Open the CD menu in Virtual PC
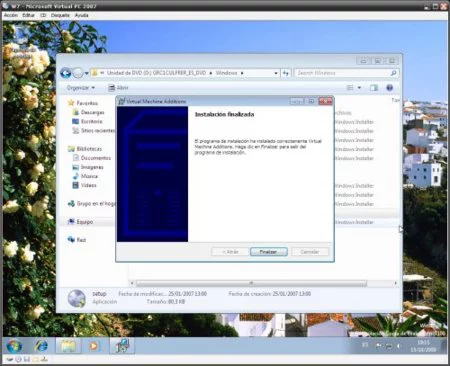450x366 pixels. click(x=43, y=15)
